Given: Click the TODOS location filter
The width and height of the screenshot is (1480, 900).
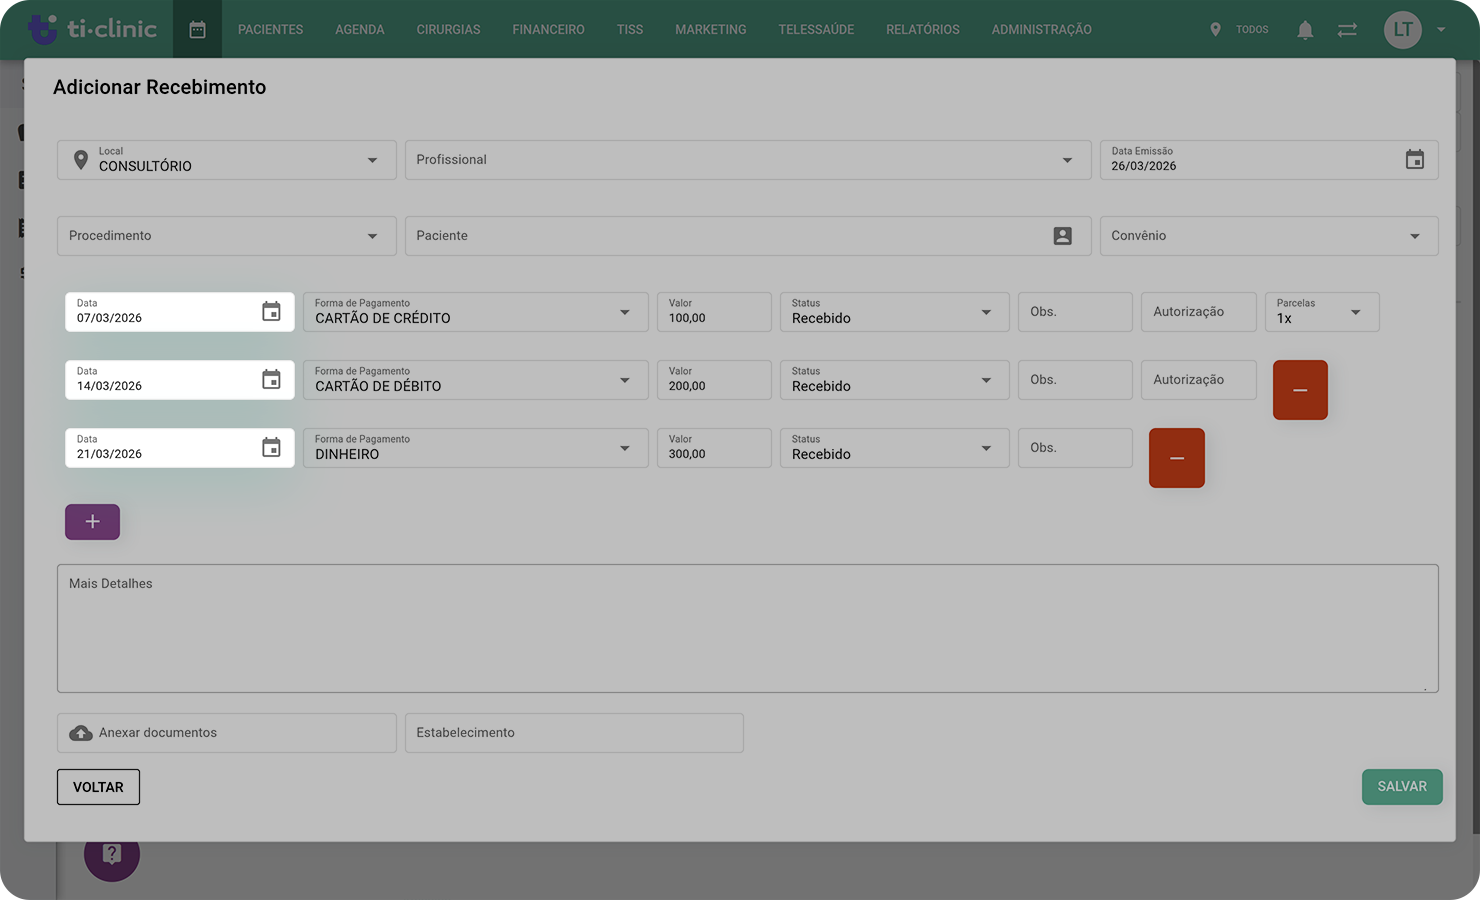Looking at the screenshot, I should click(1252, 30).
